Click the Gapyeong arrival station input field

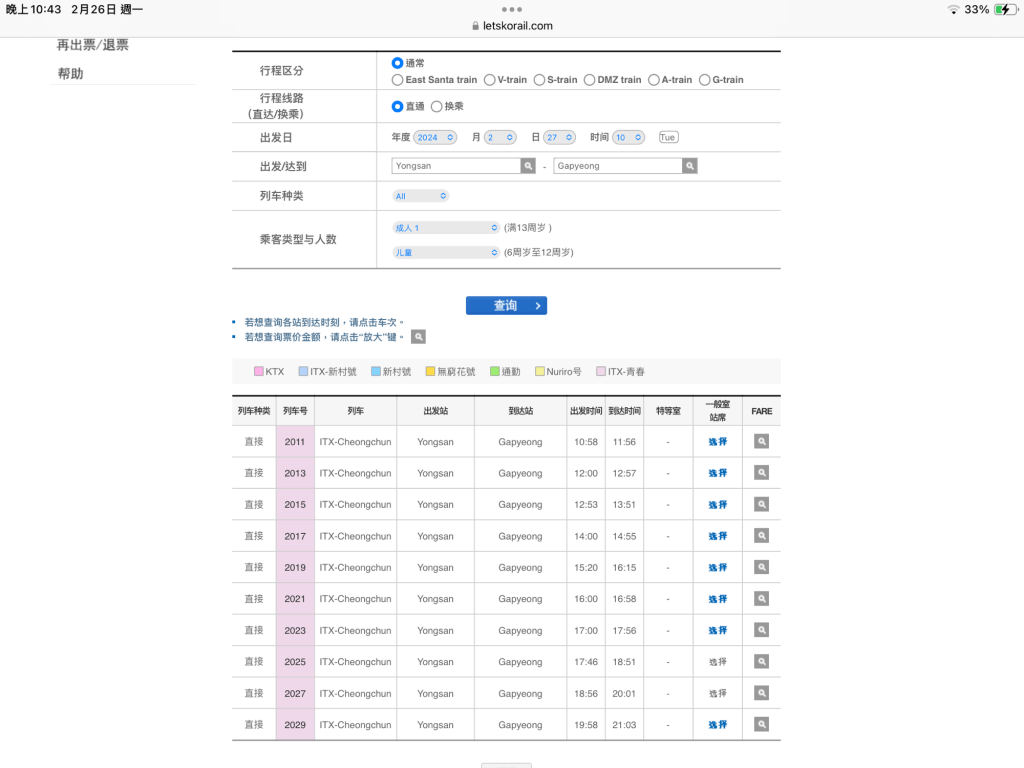click(x=617, y=166)
